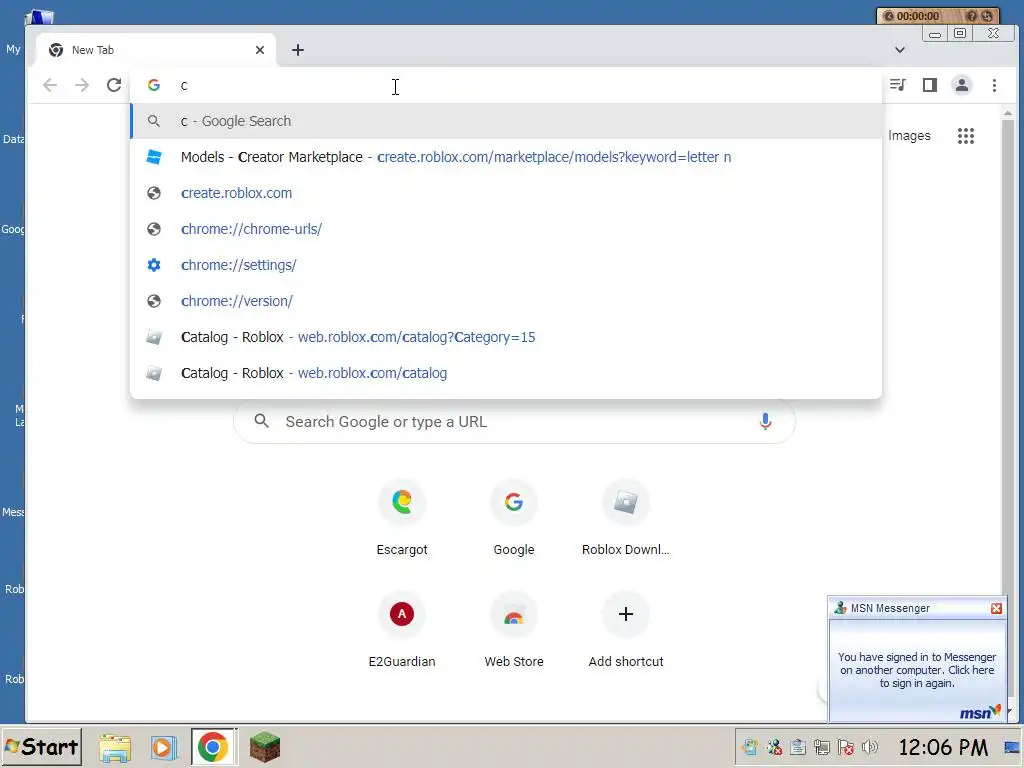
Task: Click the MSN Messenger tray icon
Action: [x=774, y=746]
